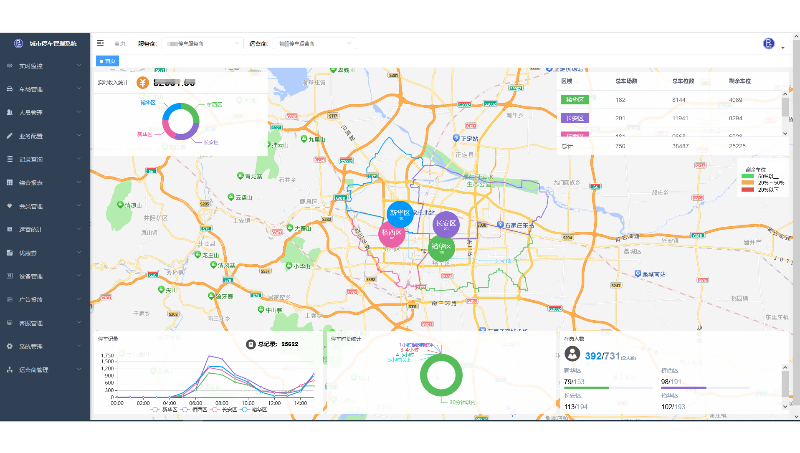Expand chevron of the table-grid sidebar item
The image size is (800, 453).
tap(79, 182)
